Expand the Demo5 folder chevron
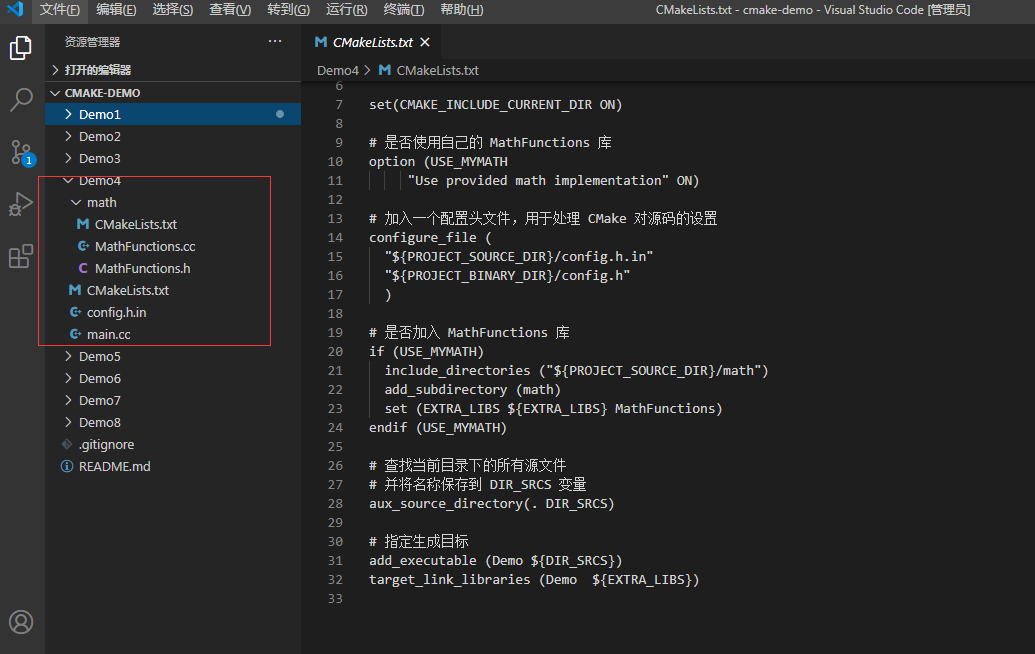 [68, 356]
